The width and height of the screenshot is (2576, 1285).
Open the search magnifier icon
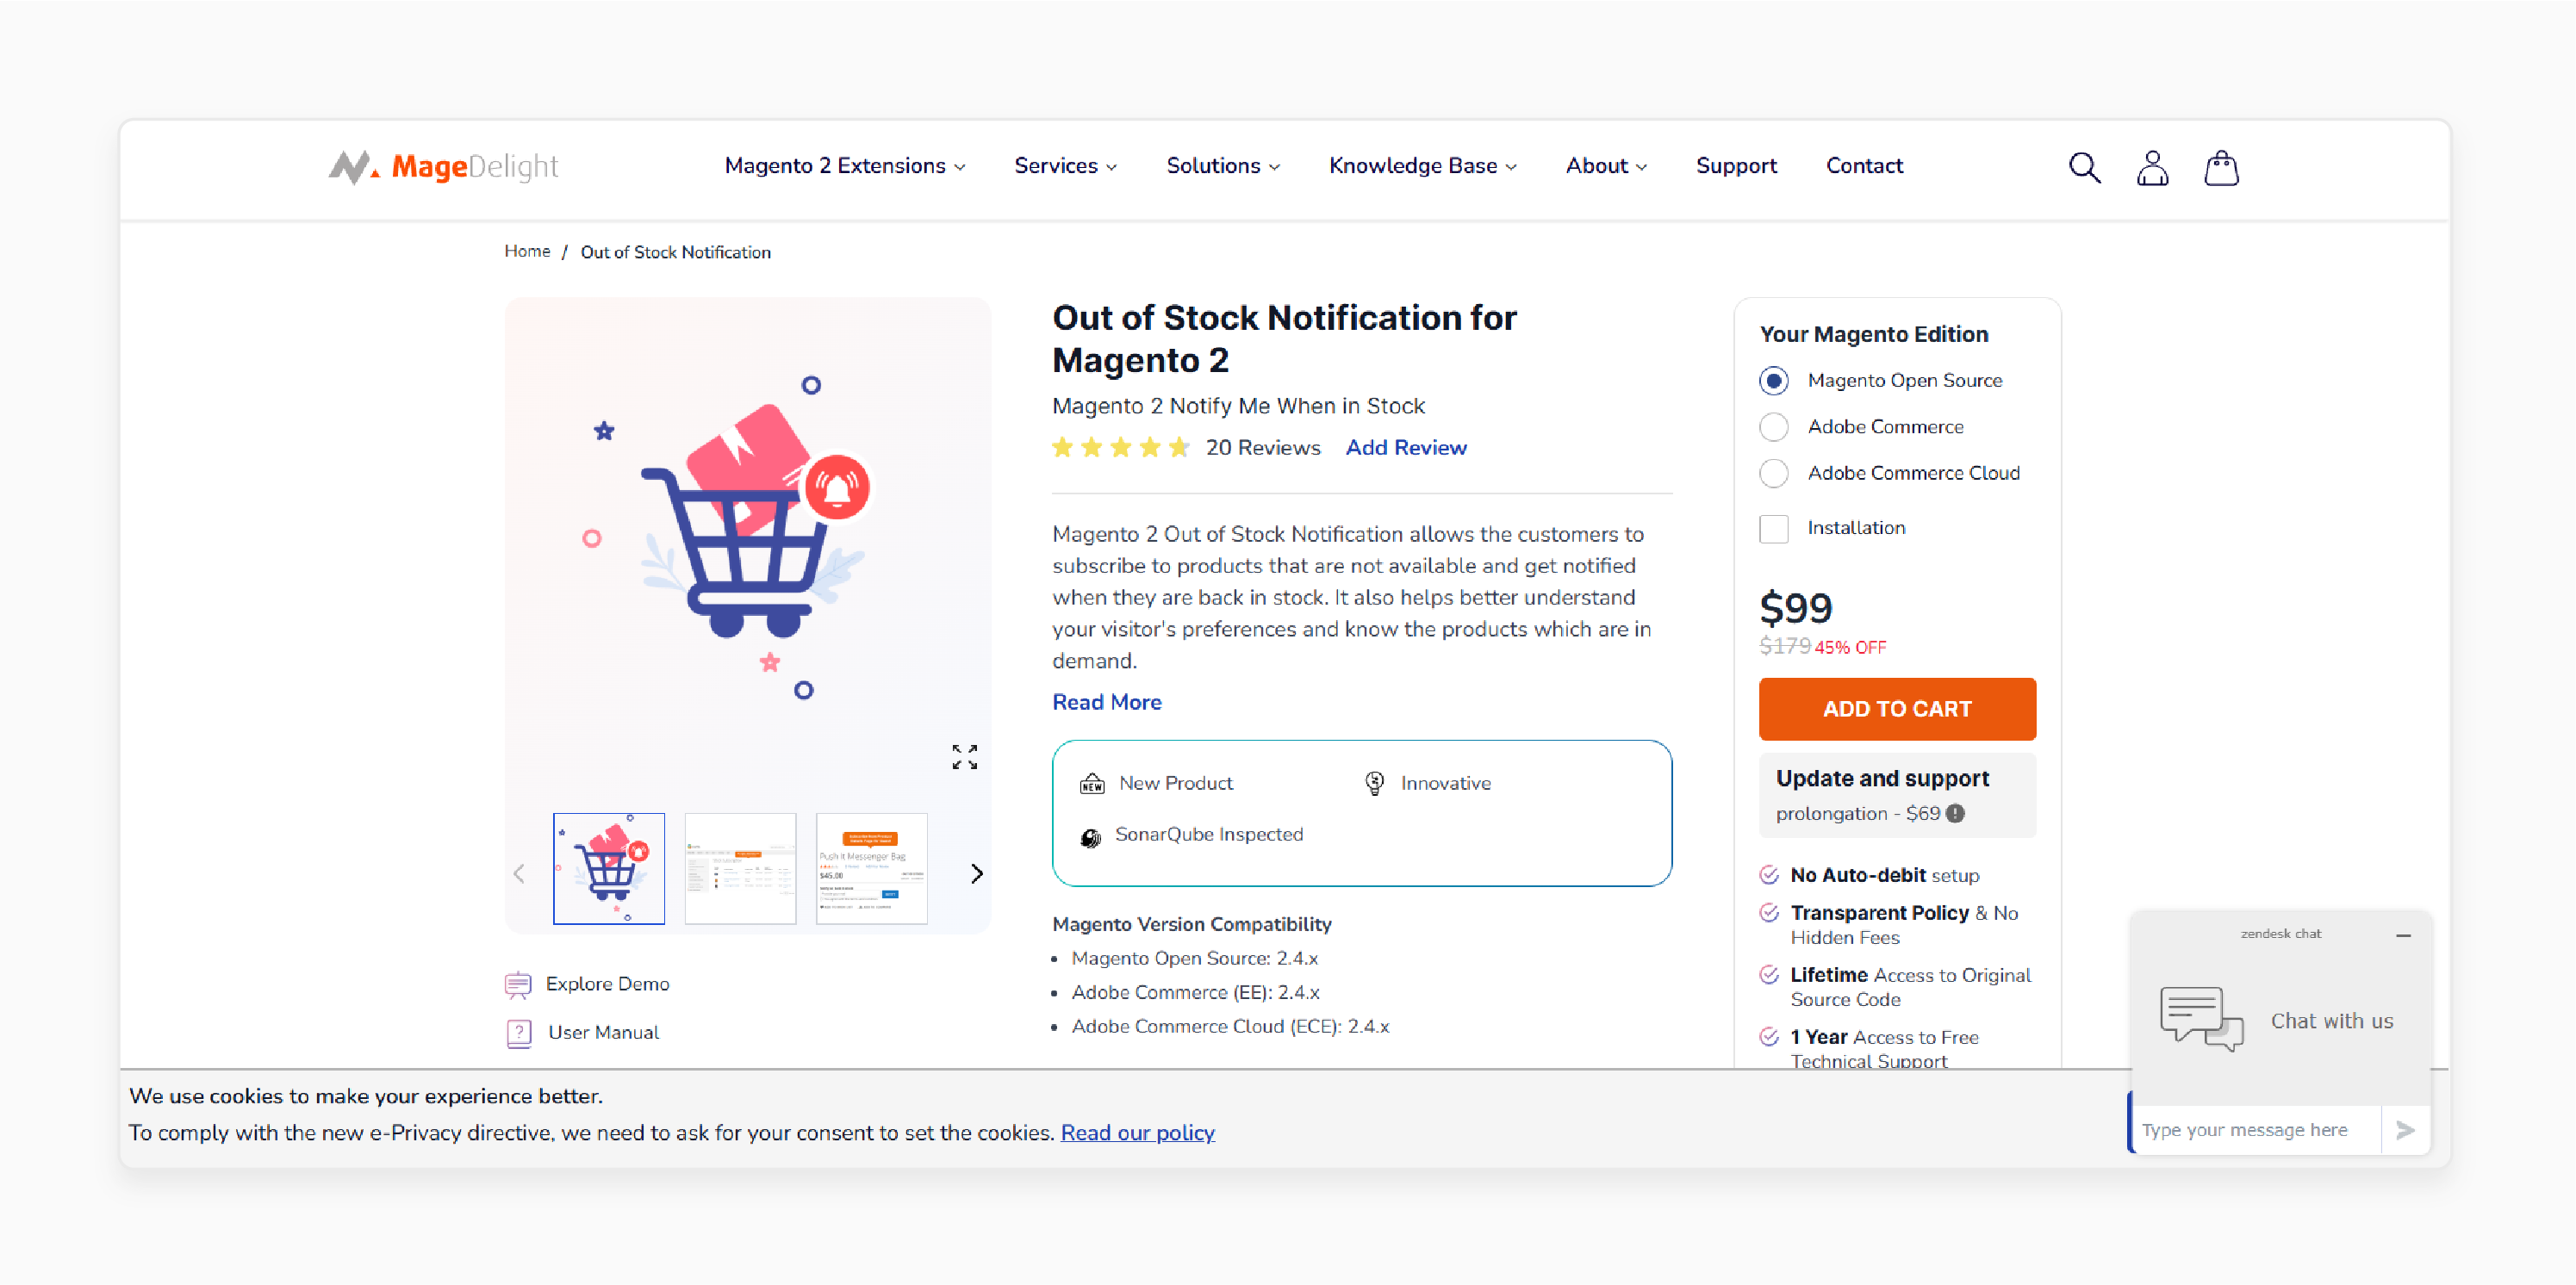click(x=2084, y=167)
